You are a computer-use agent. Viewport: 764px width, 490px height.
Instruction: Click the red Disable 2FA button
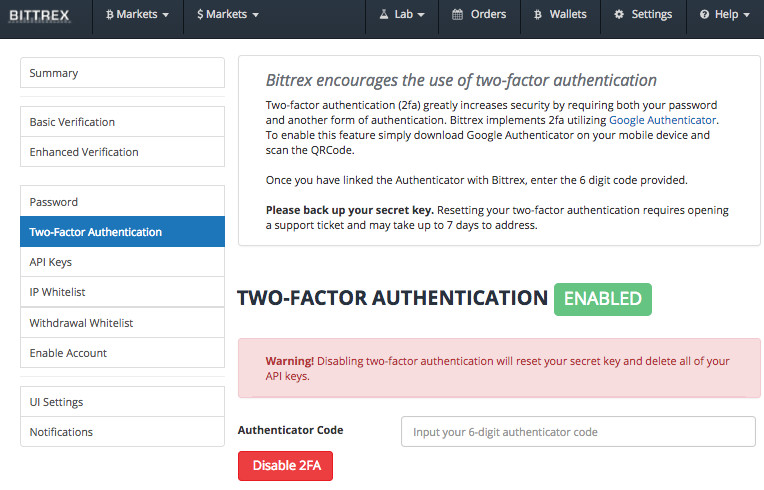(286, 466)
